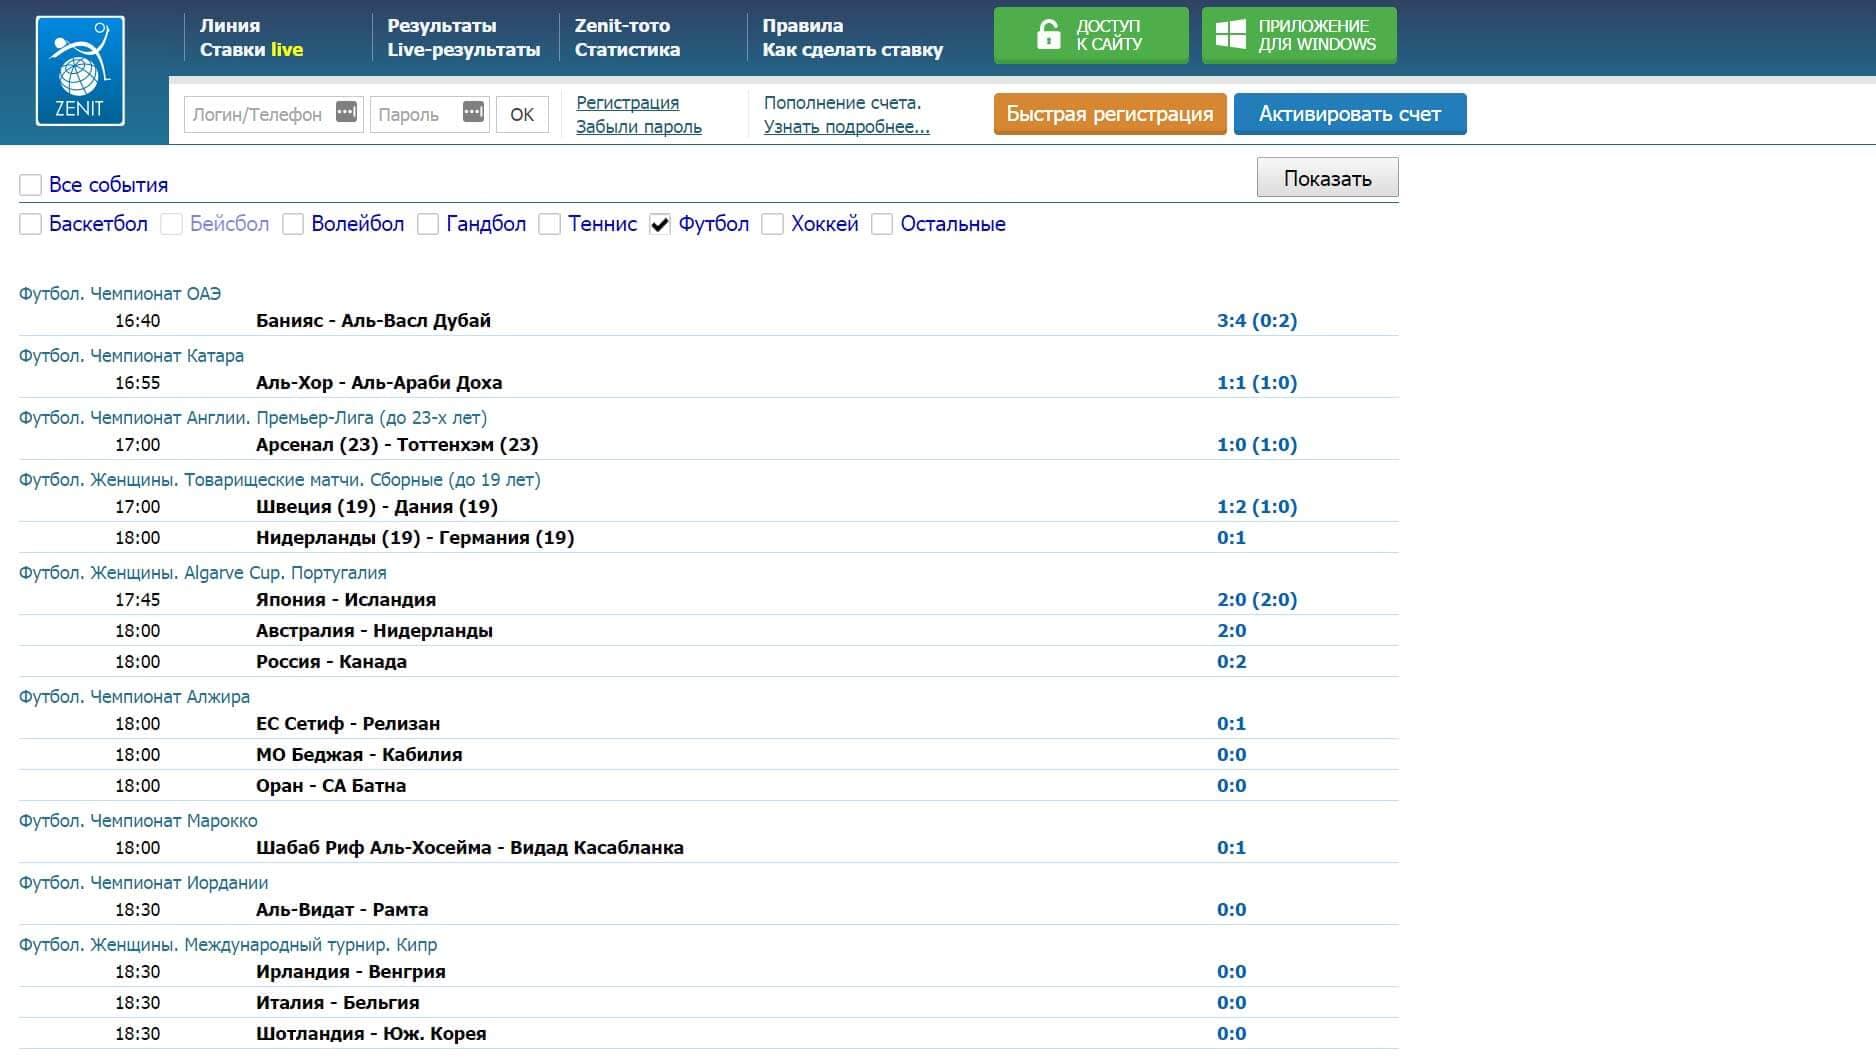Click 'Женщины. Algarve Cup. Португалия' heading

[x=203, y=573]
